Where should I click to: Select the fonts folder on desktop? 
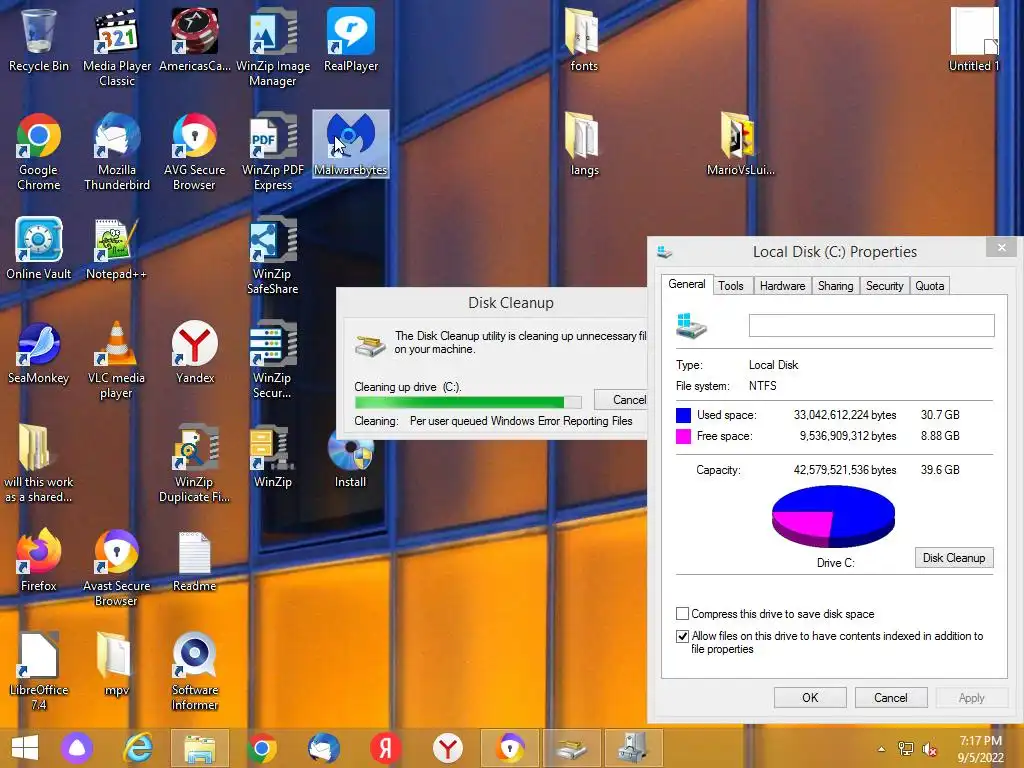583,39
